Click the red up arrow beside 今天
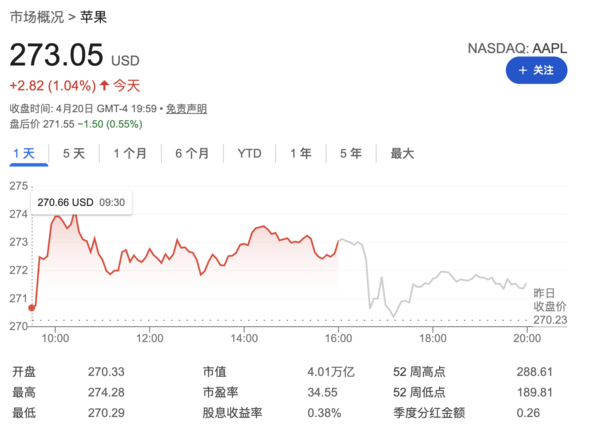Image resolution: width=600 pixels, height=435 pixels. pyautogui.click(x=105, y=86)
